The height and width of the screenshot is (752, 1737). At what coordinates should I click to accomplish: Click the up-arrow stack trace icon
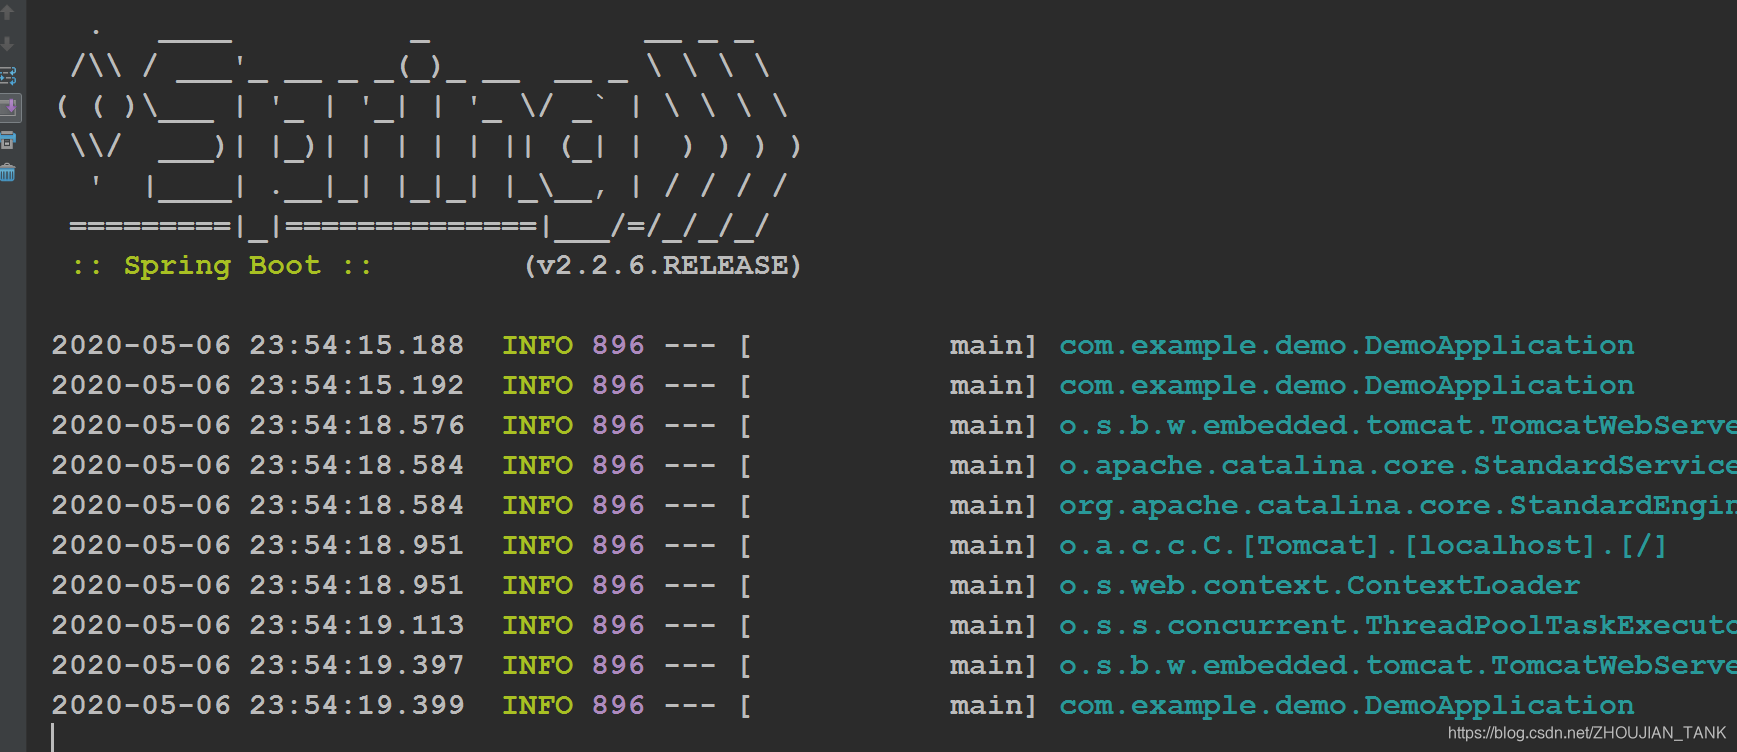(x=8, y=13)
